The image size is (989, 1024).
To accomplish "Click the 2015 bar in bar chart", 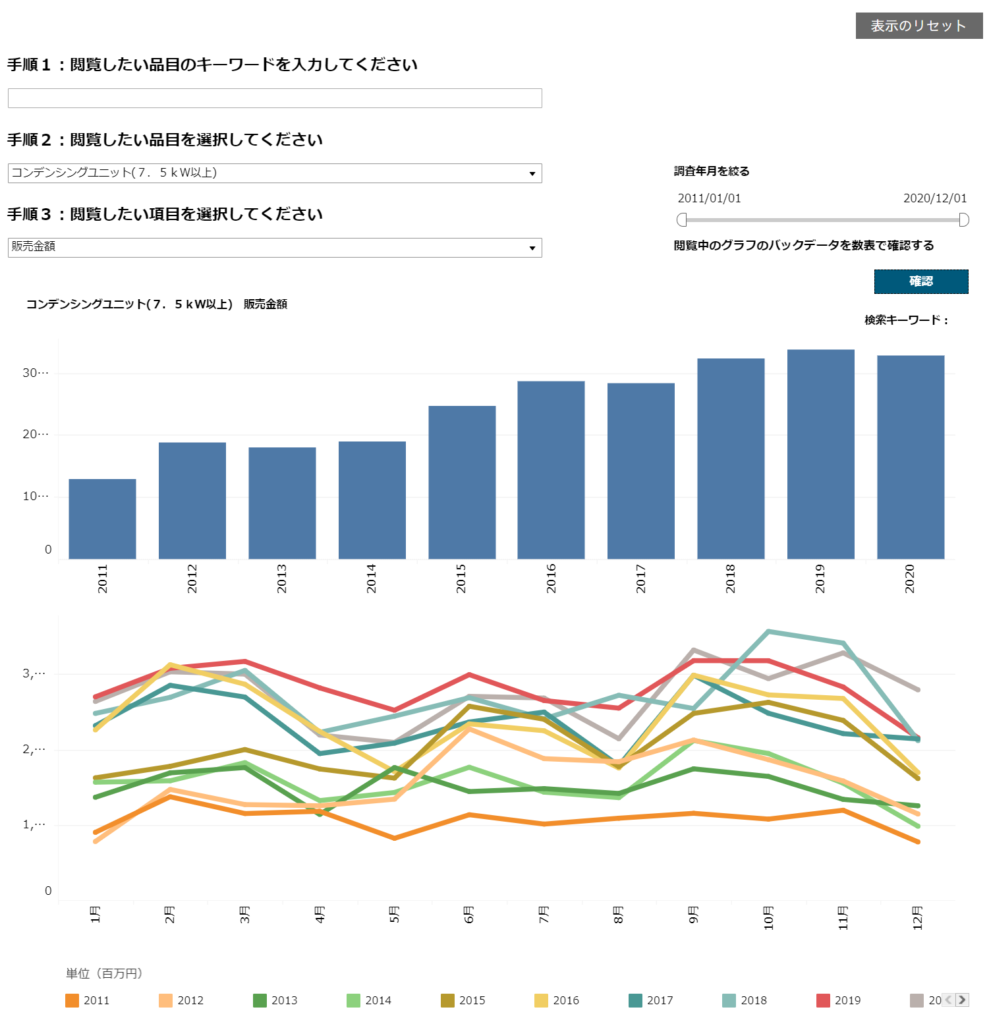I will (x=462, y=483).
